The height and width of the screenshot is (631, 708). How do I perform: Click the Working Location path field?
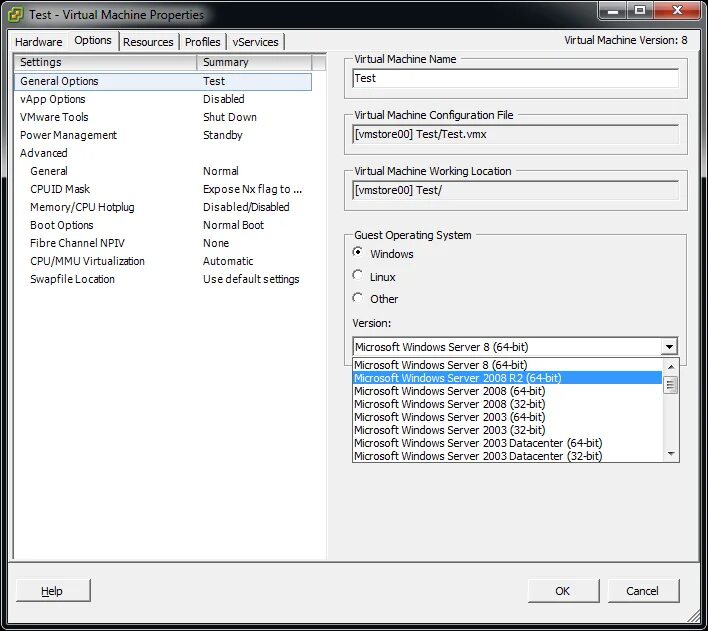point(515,191)
